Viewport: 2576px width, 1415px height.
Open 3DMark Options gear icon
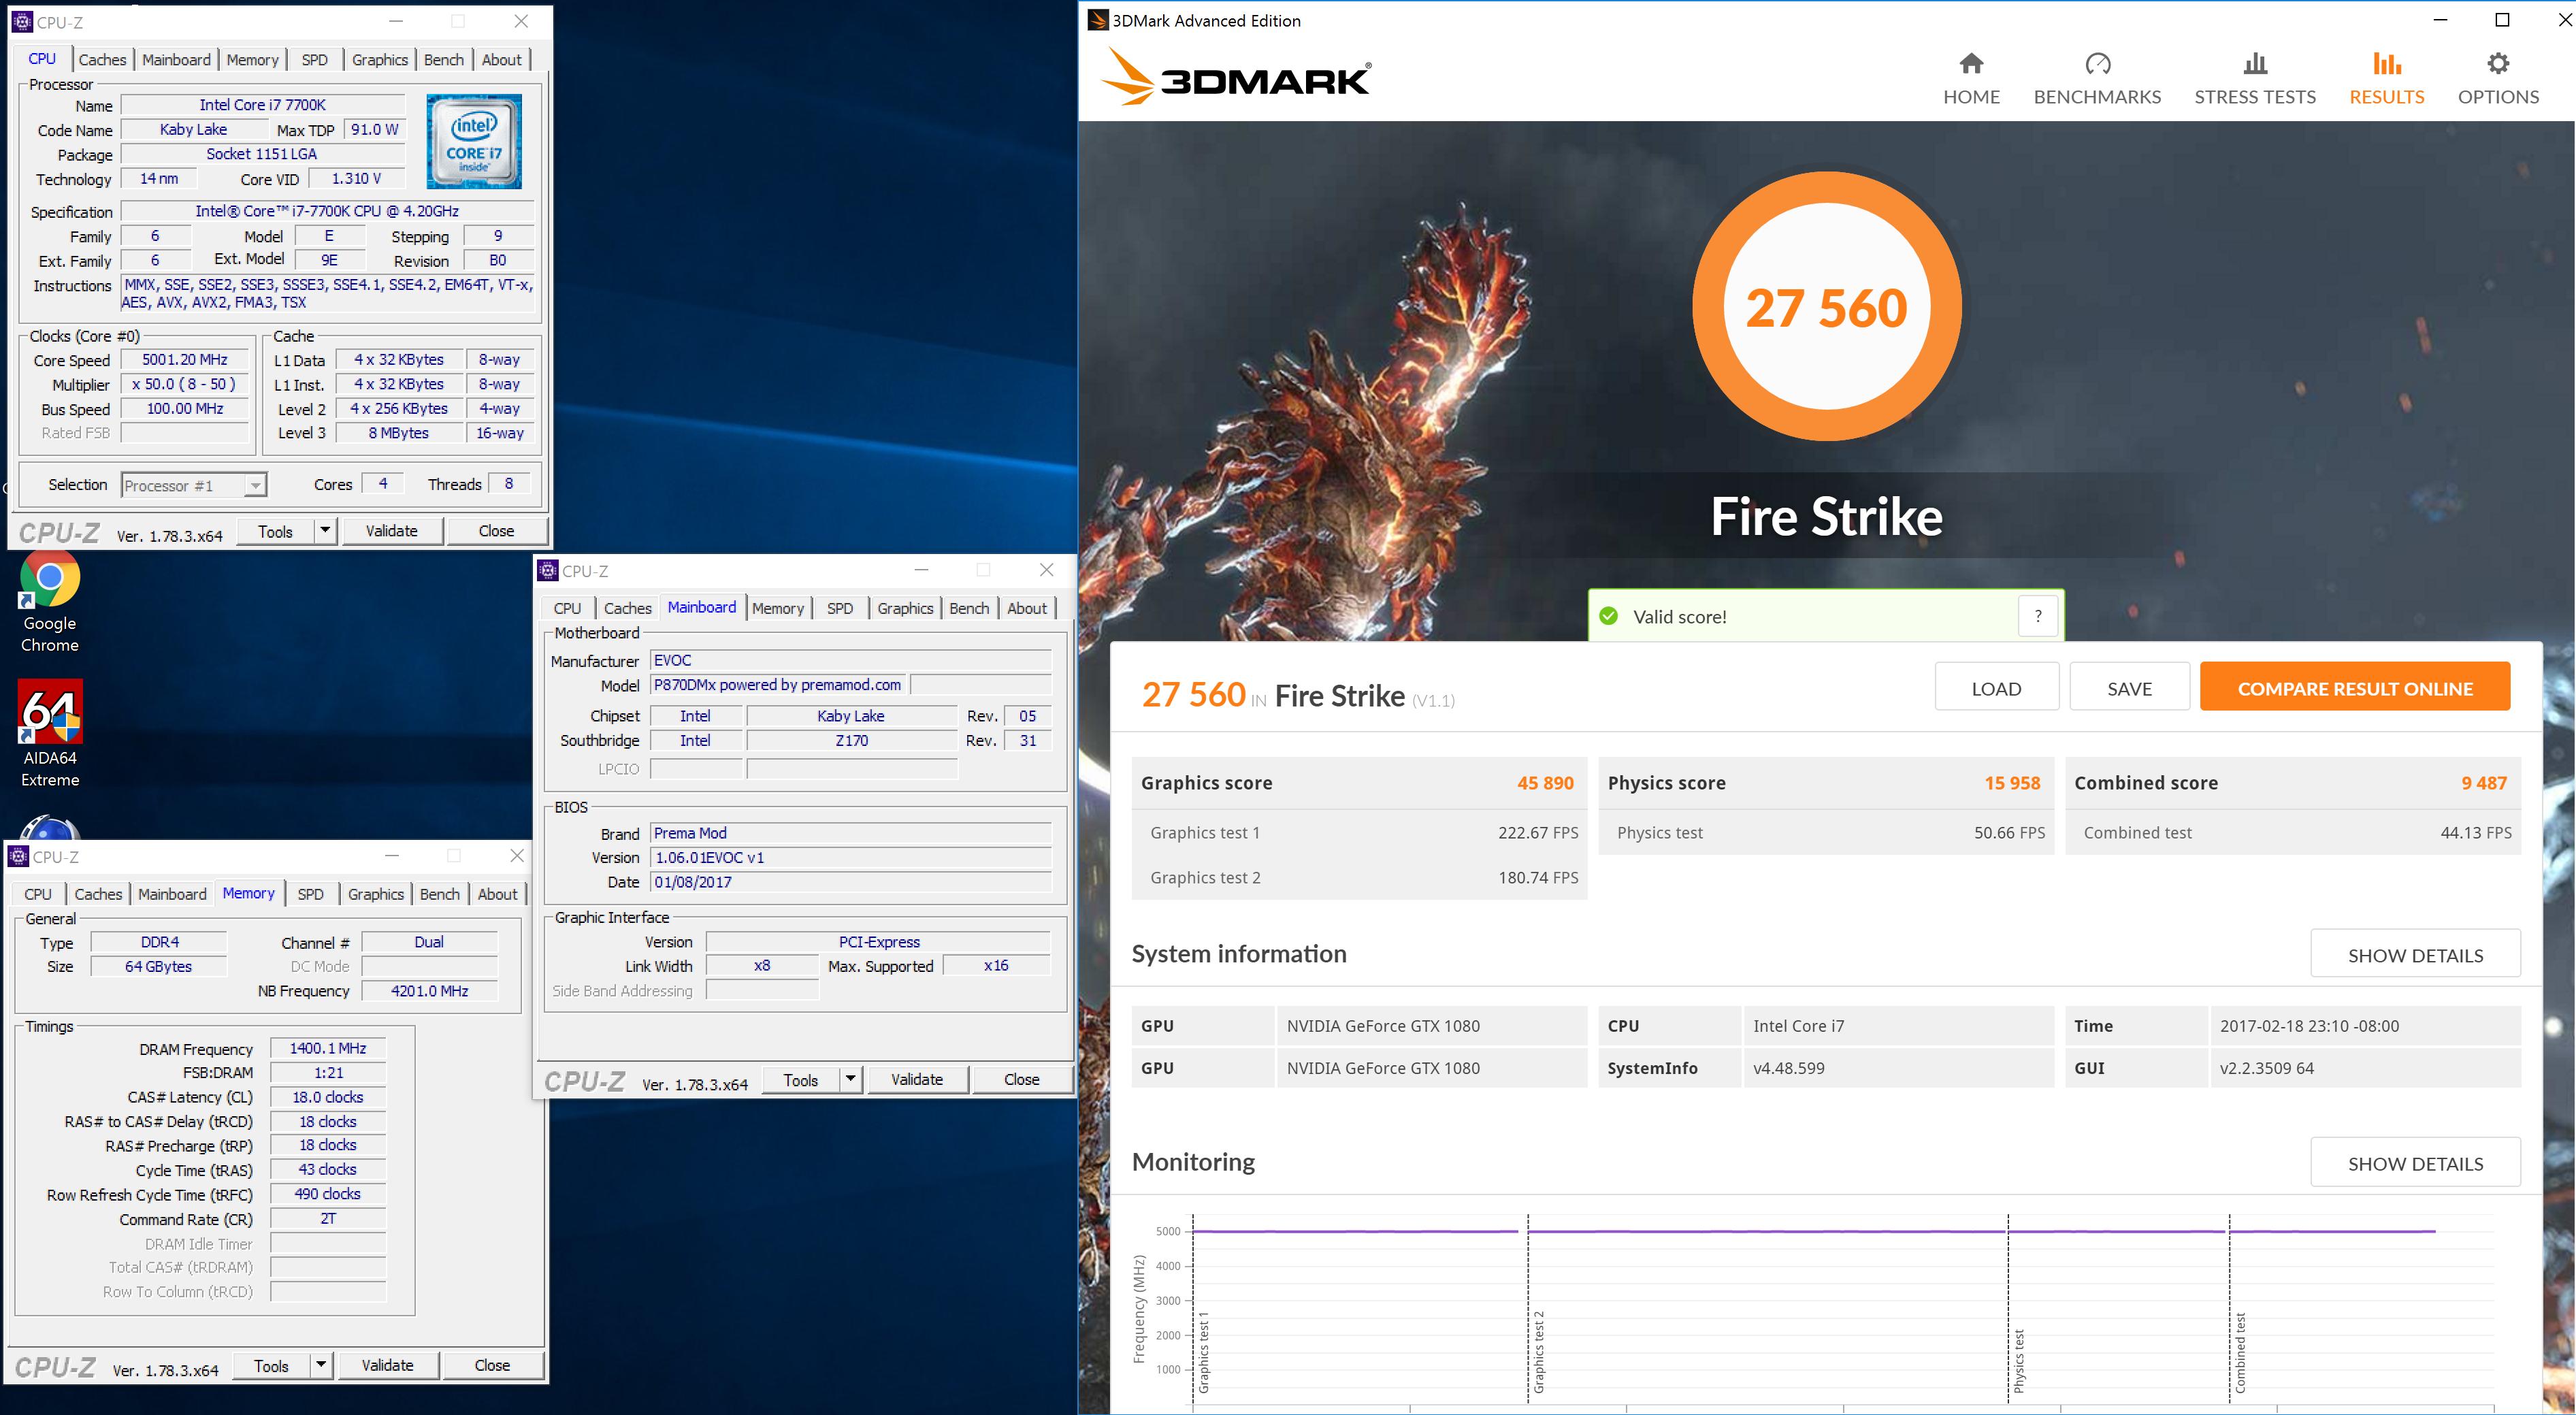pos(2497,65)
